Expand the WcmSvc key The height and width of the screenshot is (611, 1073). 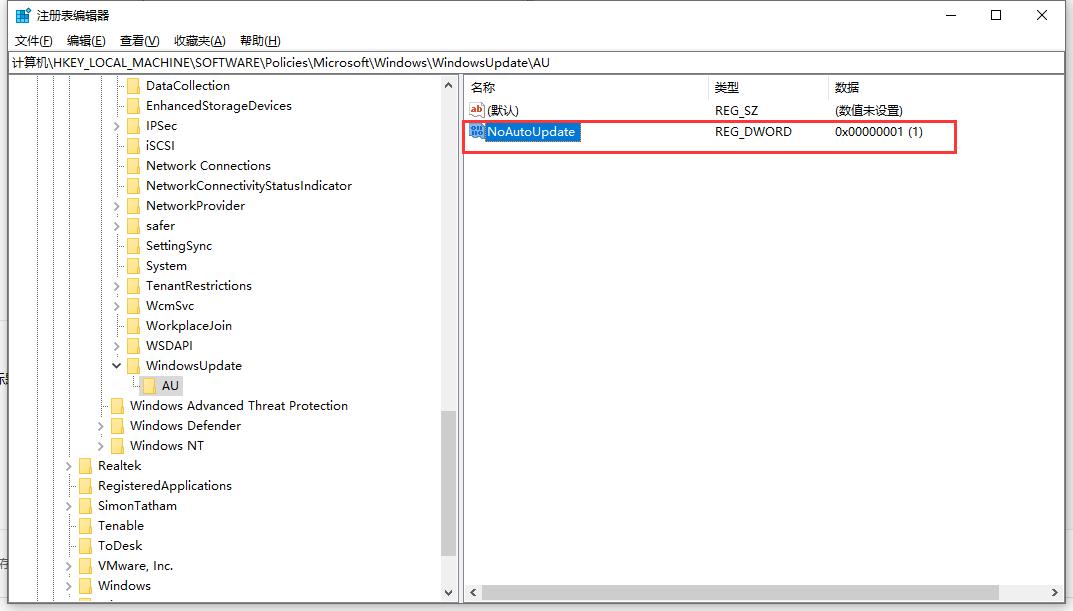click(x=116, y=306)
